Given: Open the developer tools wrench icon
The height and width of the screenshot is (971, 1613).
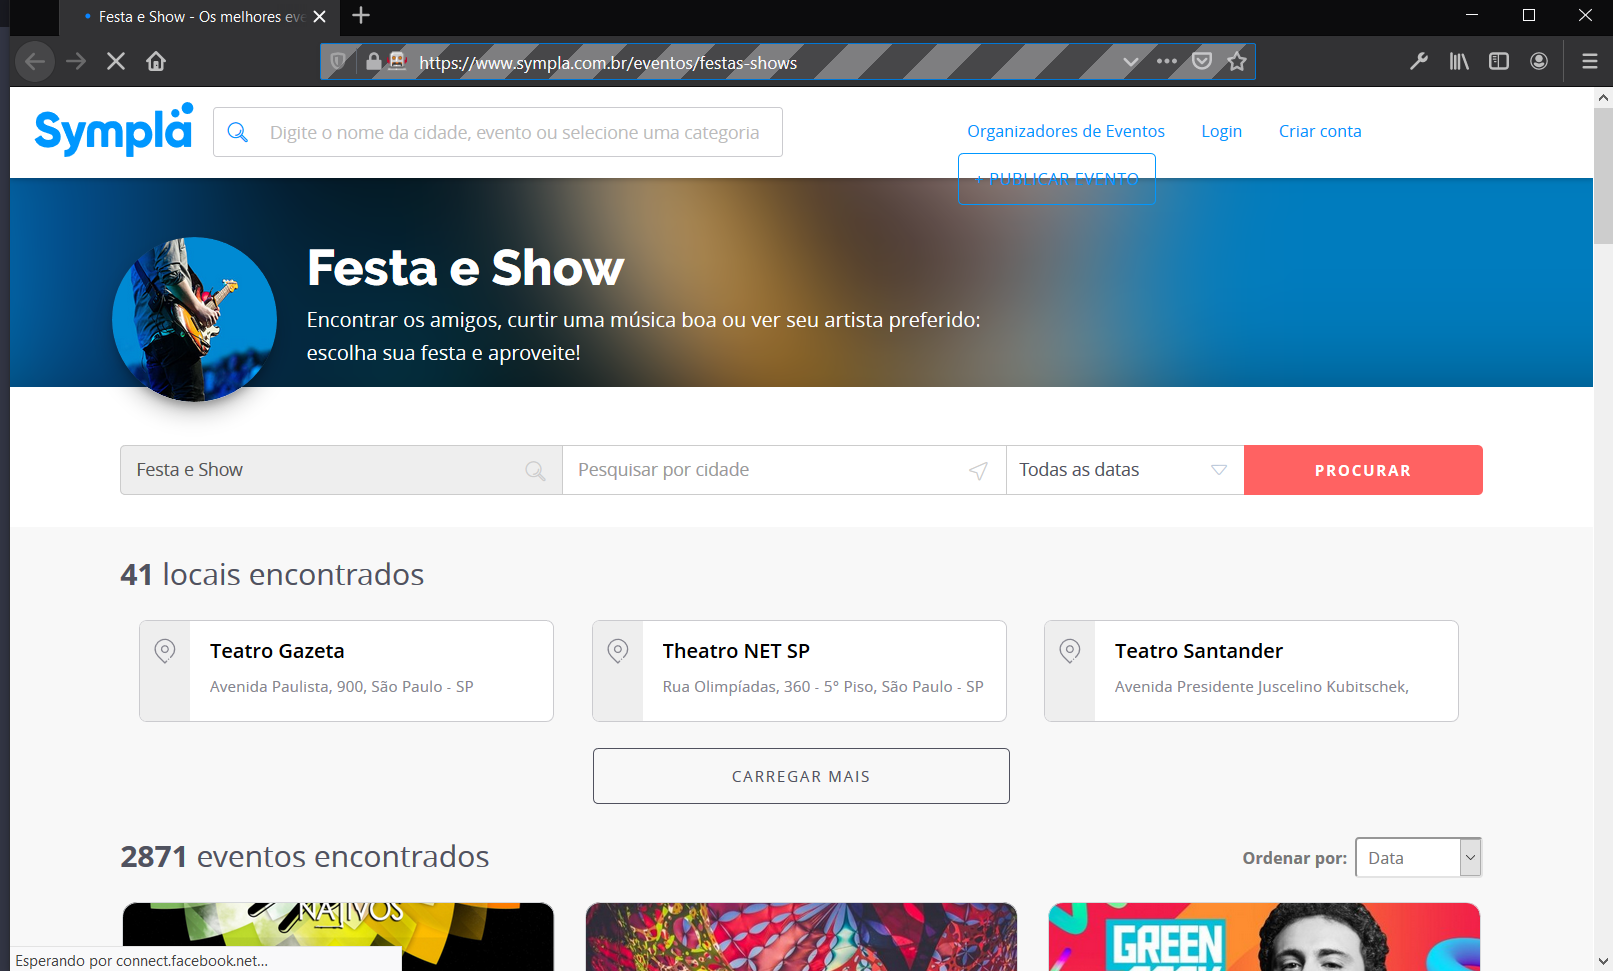Looking at the screenshot, I should click(1419, 62).
